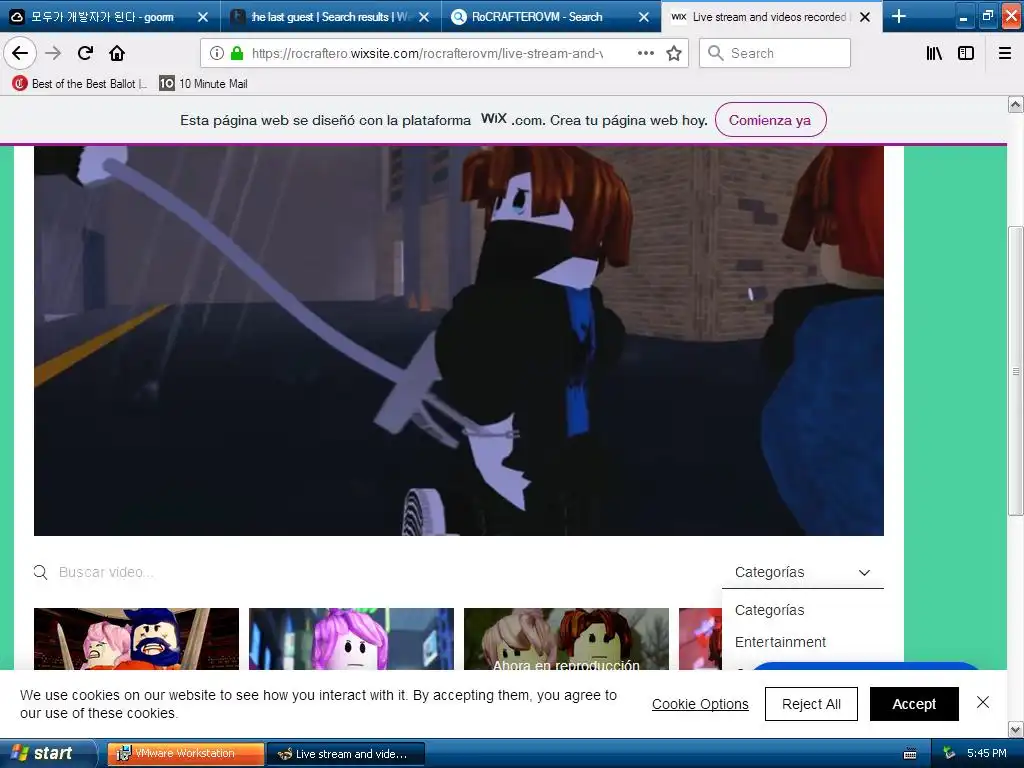Image resolution: width=1024 pixels, height=768 pixels.
Task: Switch to VMware Workstation taskbar item
Action: [x=185, y=754]
